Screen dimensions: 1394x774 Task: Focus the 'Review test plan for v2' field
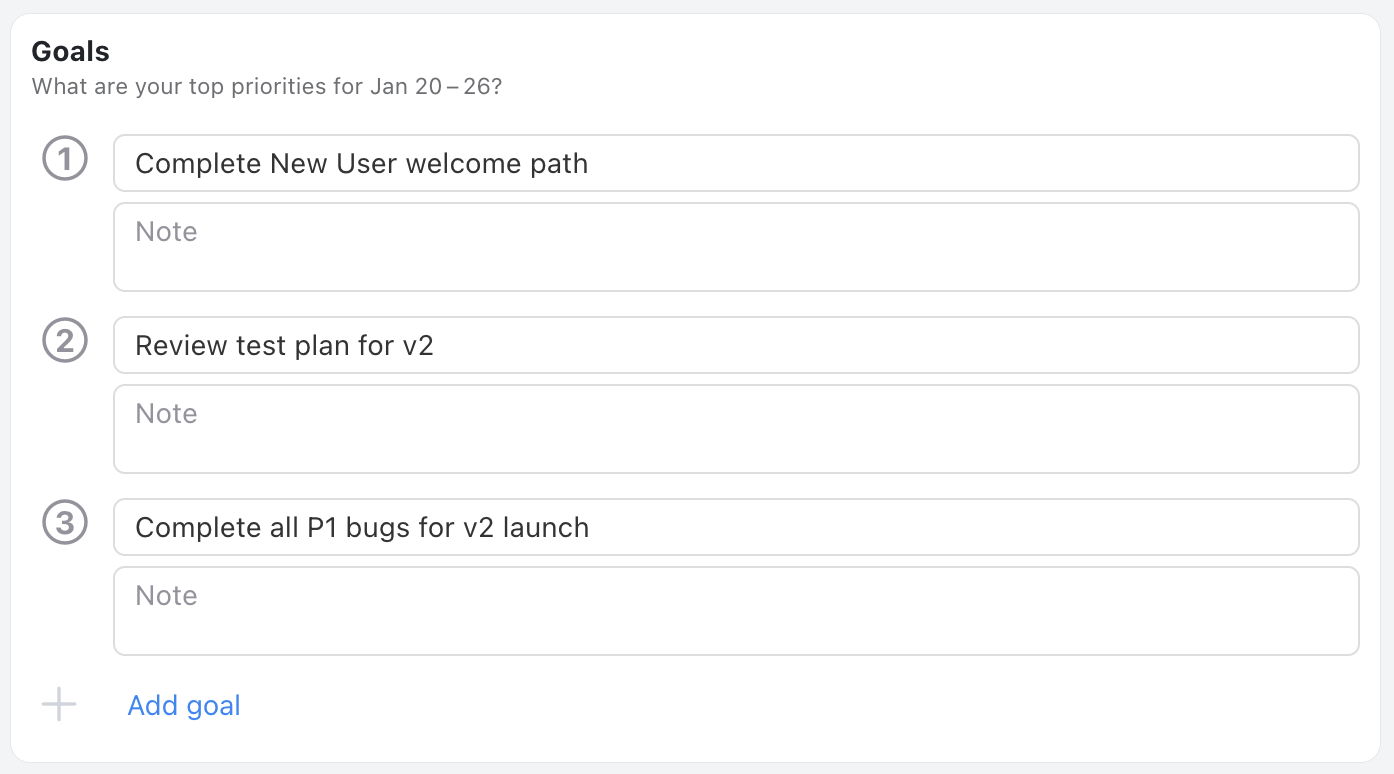point(736,345)
